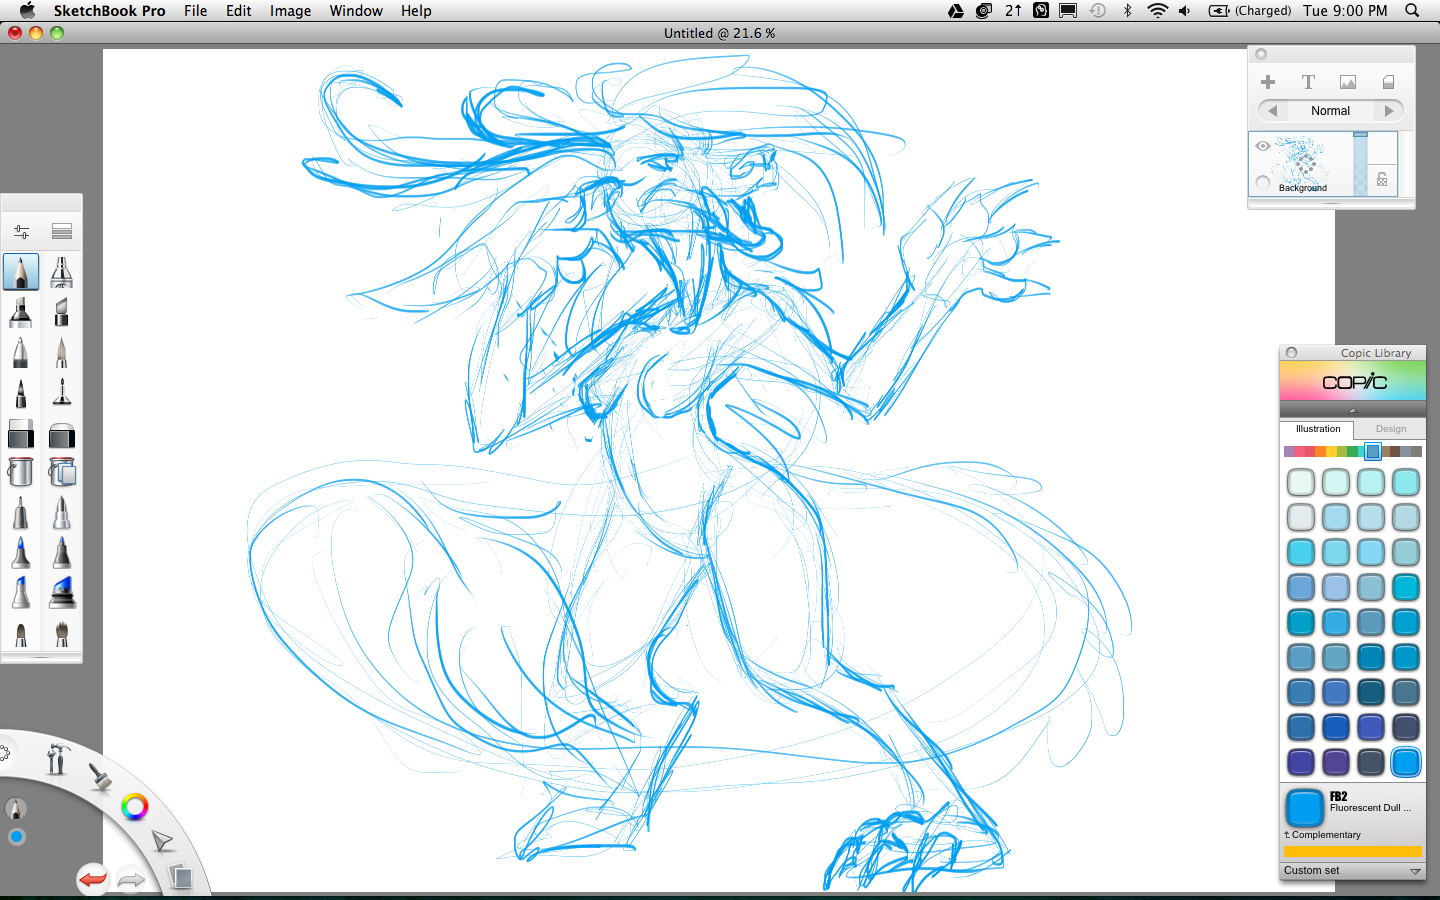Image resolution: width=1440 pixels, height=900 pixels.
Task: Click the Tue 9:00 PM clock
Action: [1345, 11]
